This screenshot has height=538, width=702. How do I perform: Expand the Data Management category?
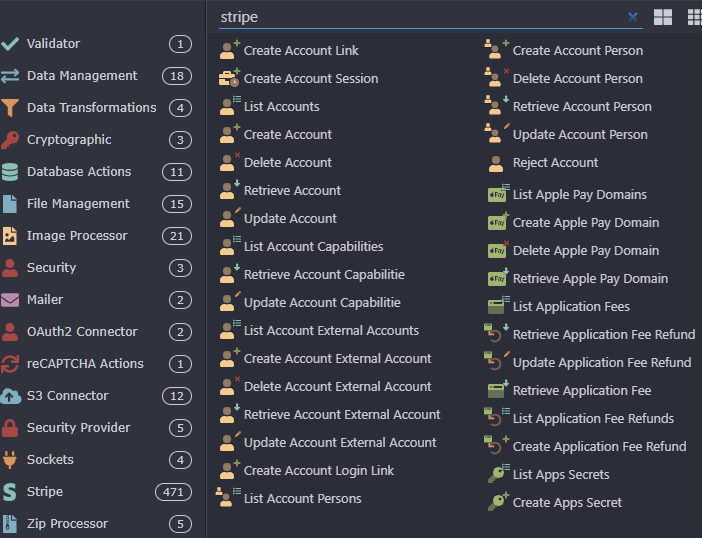82,76
